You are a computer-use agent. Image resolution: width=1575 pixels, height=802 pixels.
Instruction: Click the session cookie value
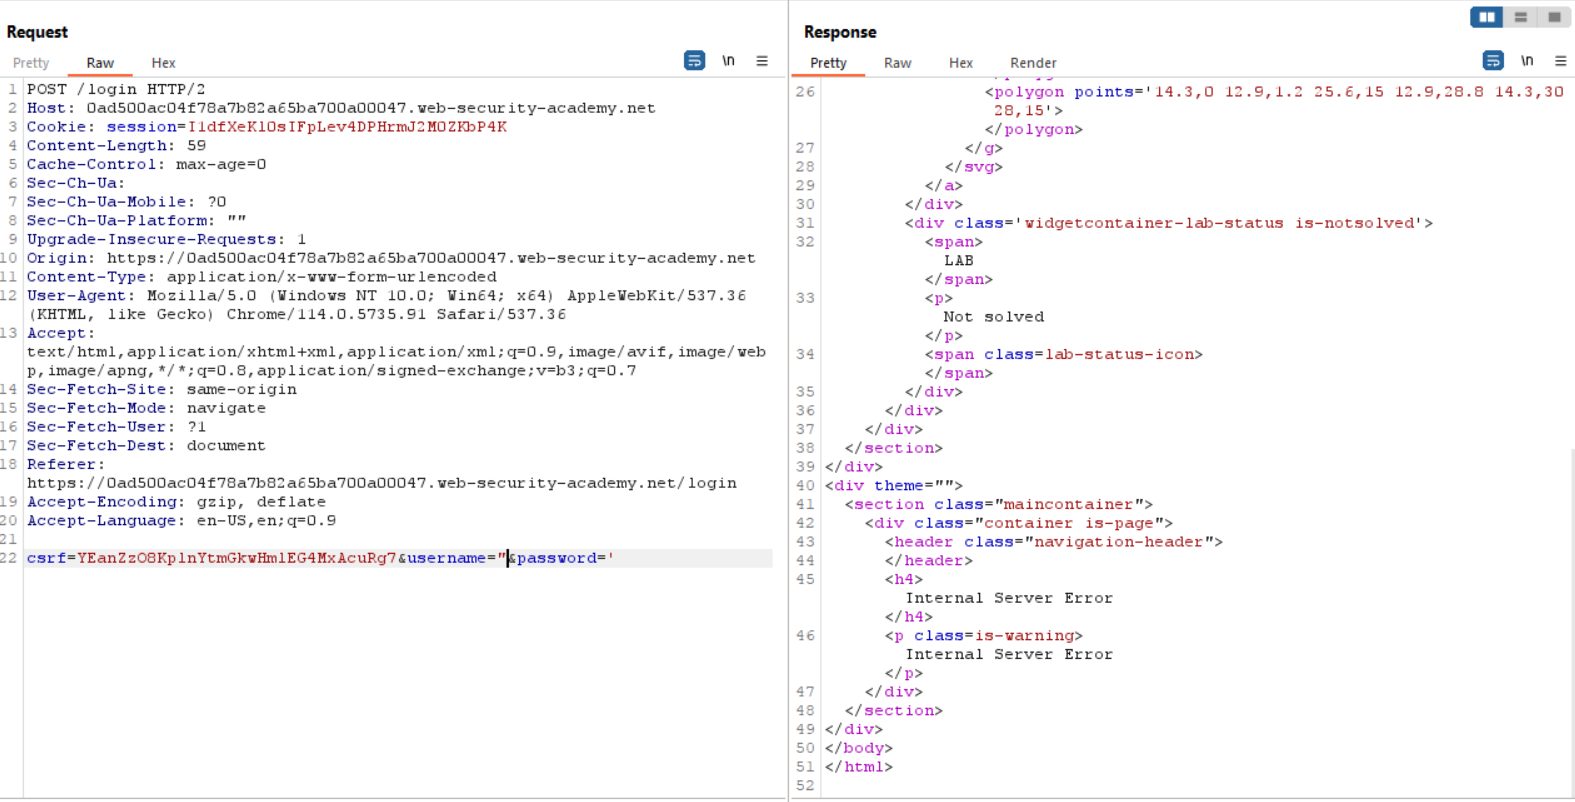pos(347,127)
